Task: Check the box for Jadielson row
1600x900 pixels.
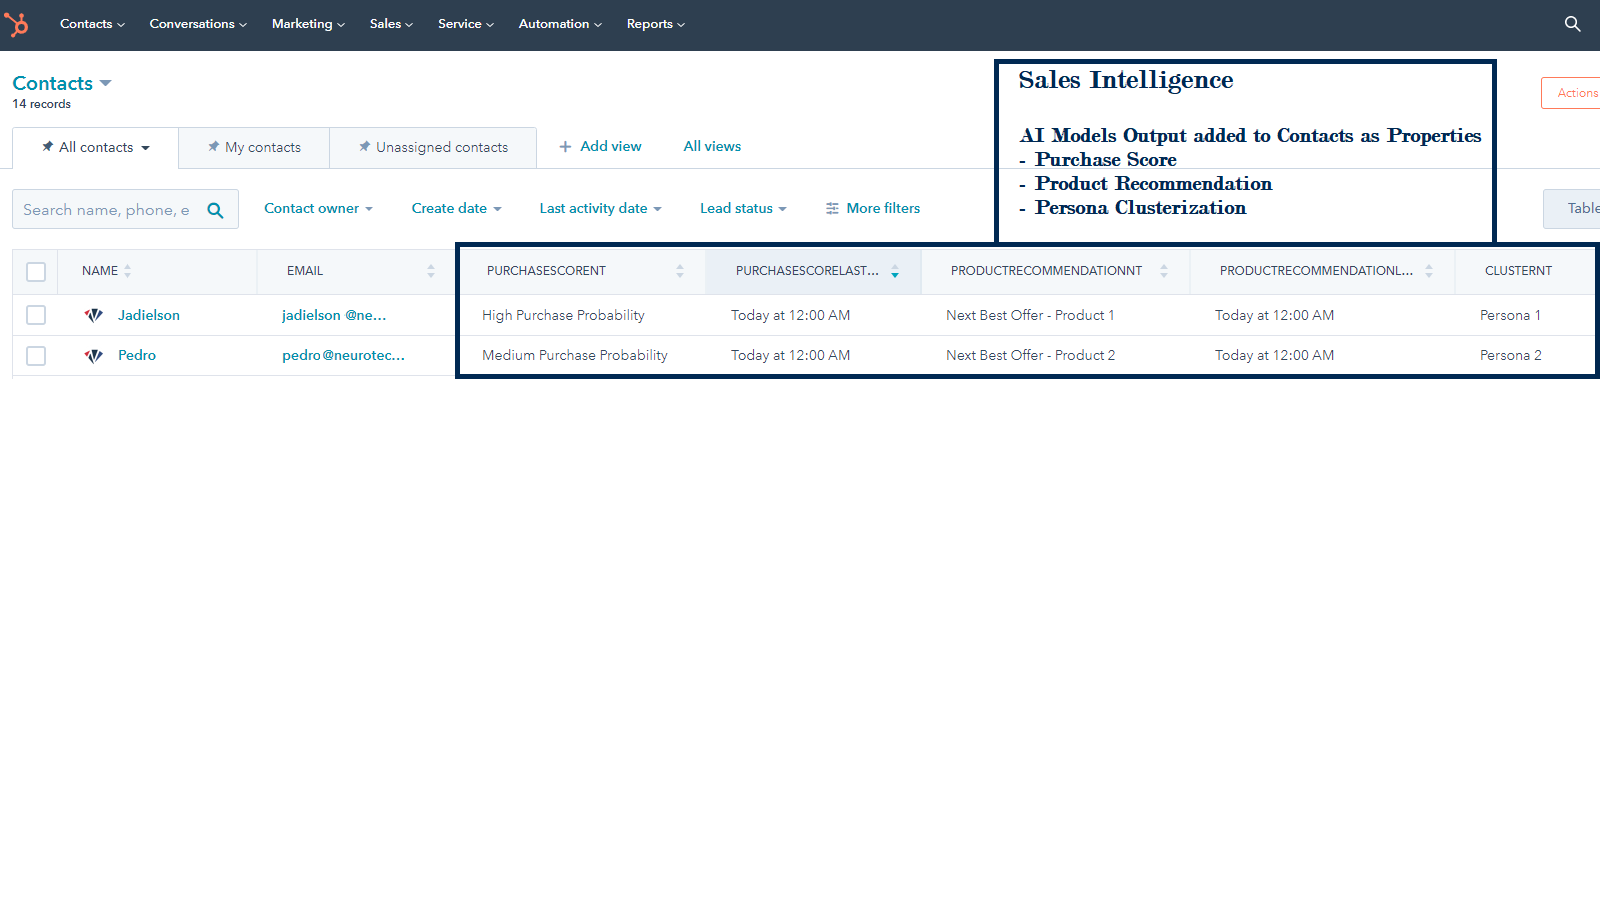Action: 36,315
